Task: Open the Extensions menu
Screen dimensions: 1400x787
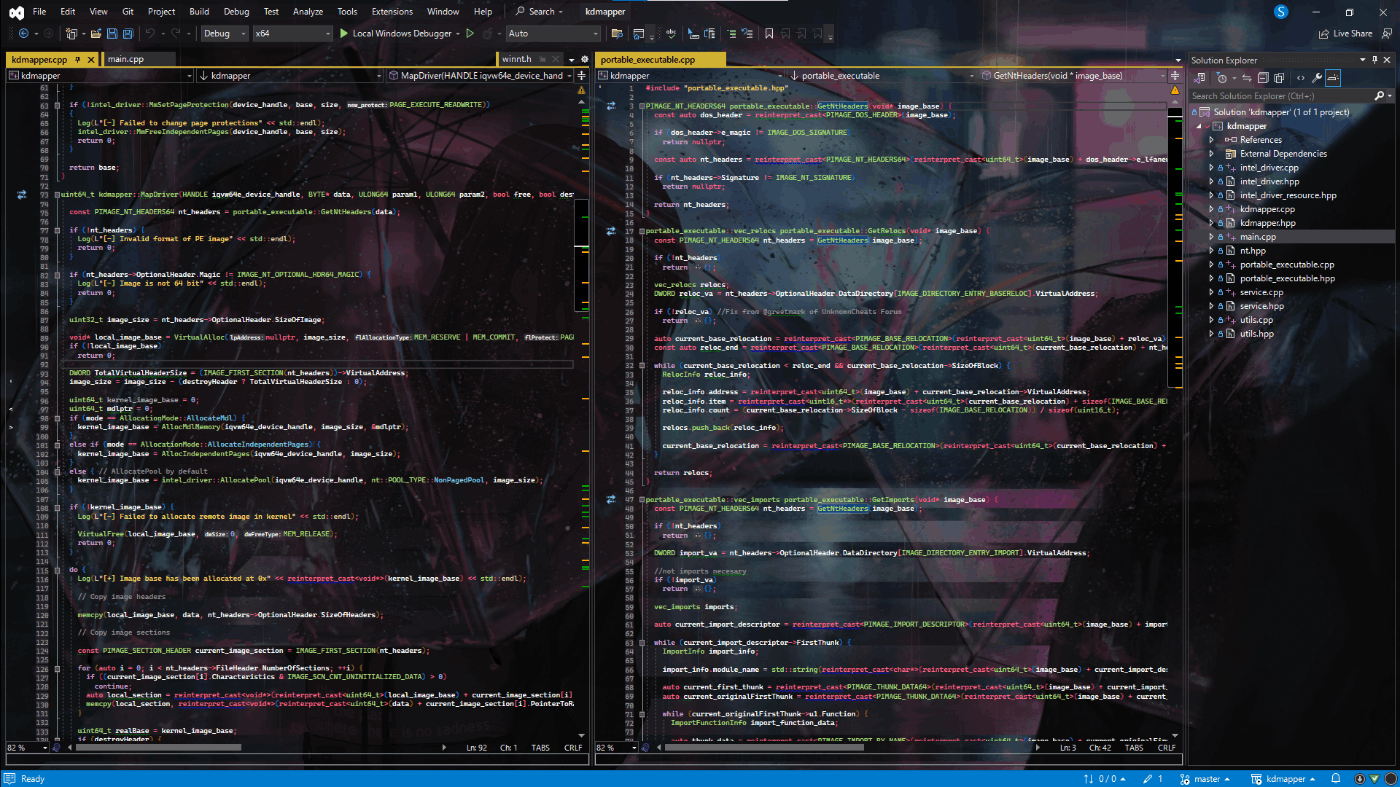Action: click(x=392, y=12)
